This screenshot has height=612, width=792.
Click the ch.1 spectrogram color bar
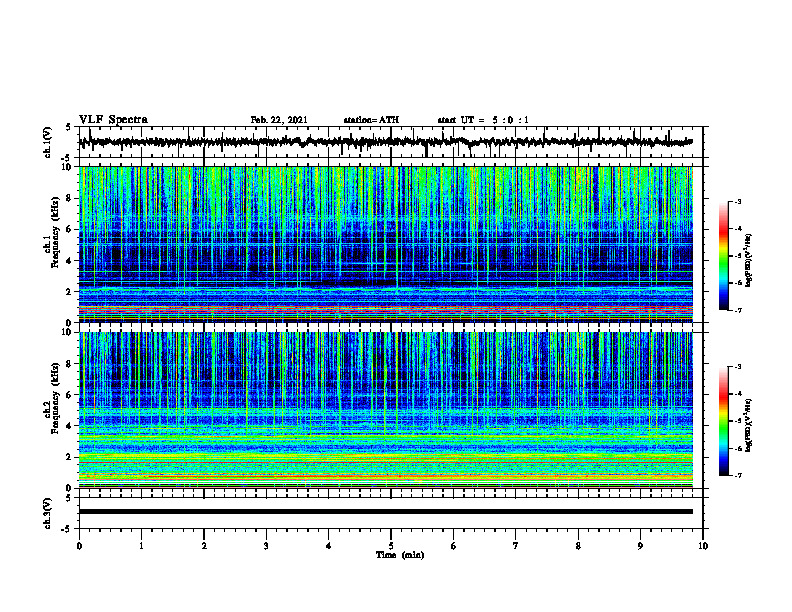tap(724, 256)
